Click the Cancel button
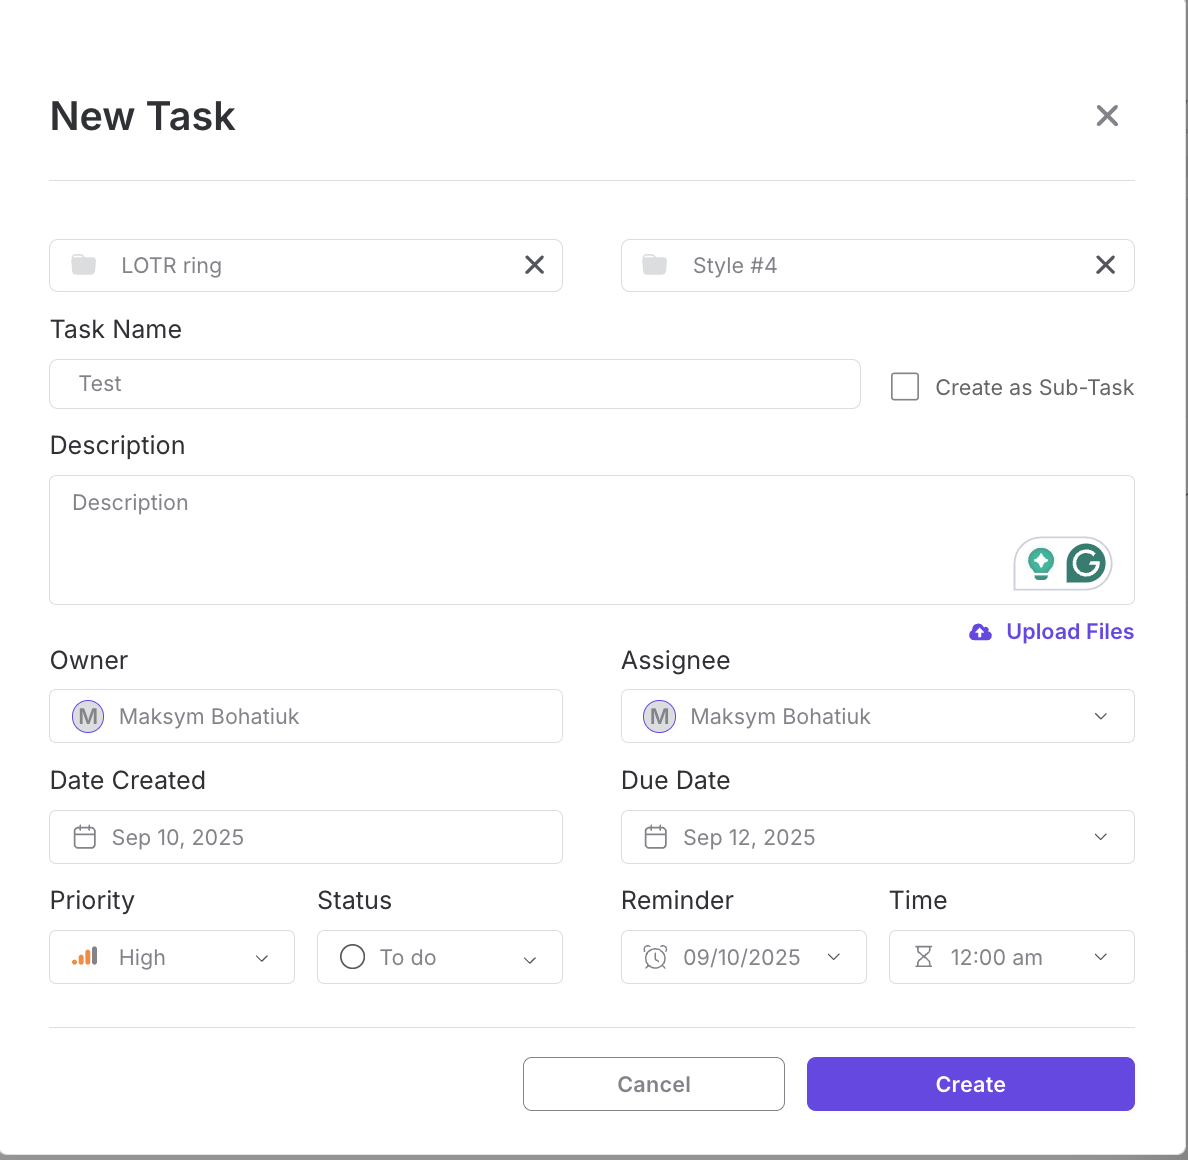Viewport: 1188px width, 1160px height. 653,1084
